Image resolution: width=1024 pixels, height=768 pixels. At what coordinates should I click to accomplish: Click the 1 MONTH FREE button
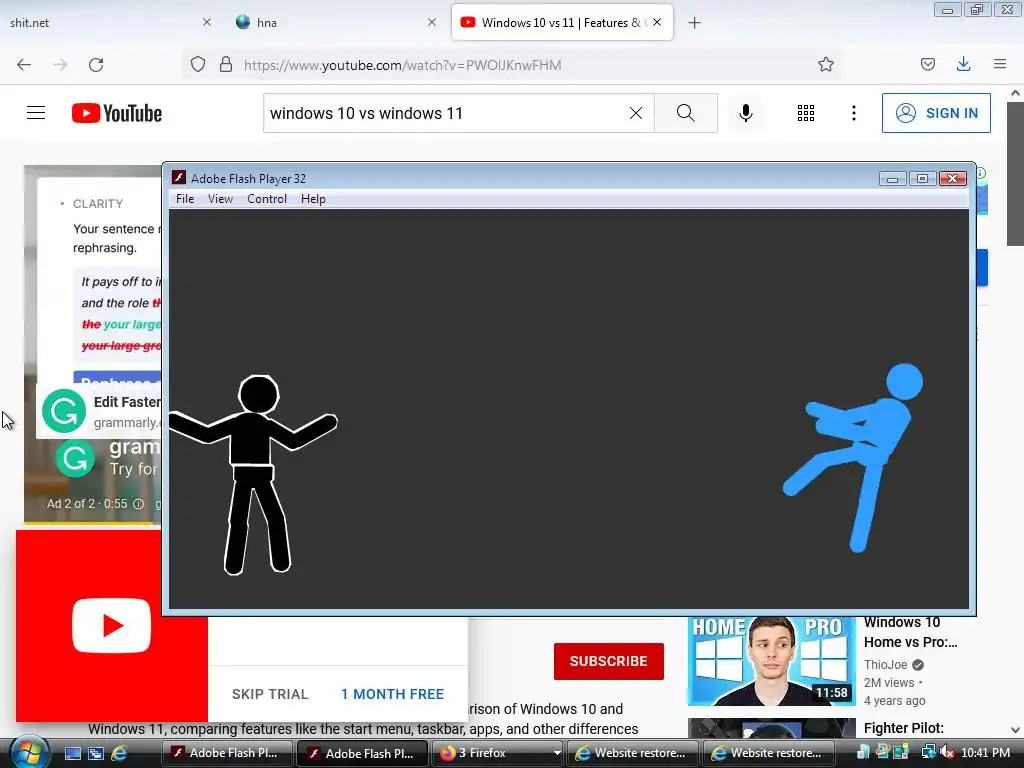(392, 694)
